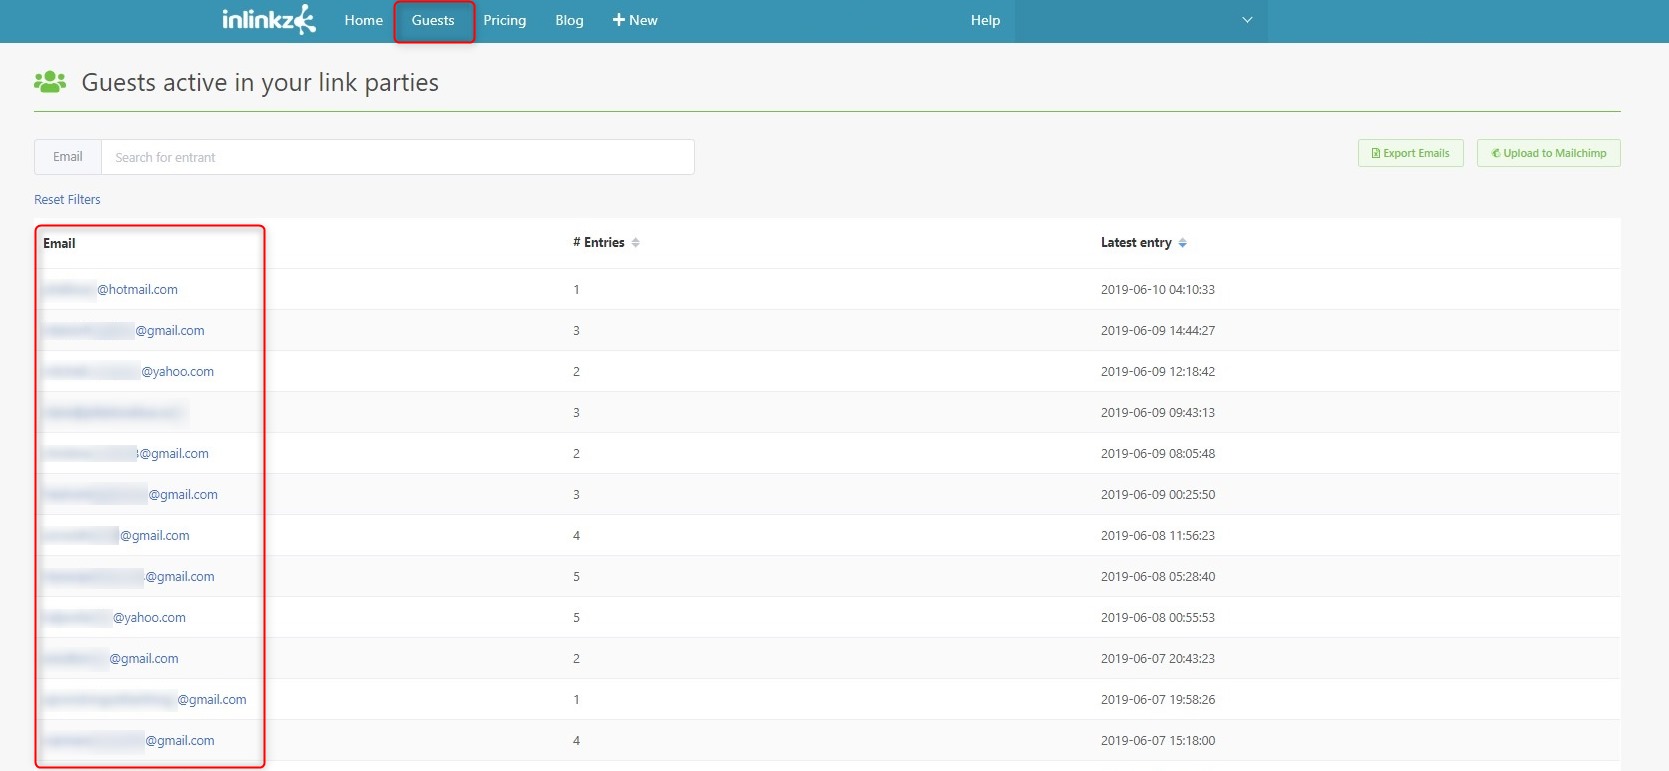1669x771 pixels.
Task: Select the date 2019-06-10 04:10:33
Action: (x=1158, y=290)
